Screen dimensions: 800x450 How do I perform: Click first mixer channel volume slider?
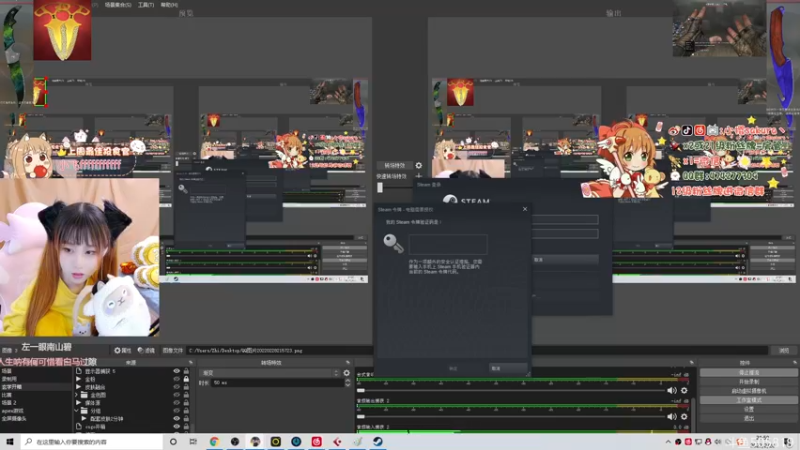(x=510, y=391)
